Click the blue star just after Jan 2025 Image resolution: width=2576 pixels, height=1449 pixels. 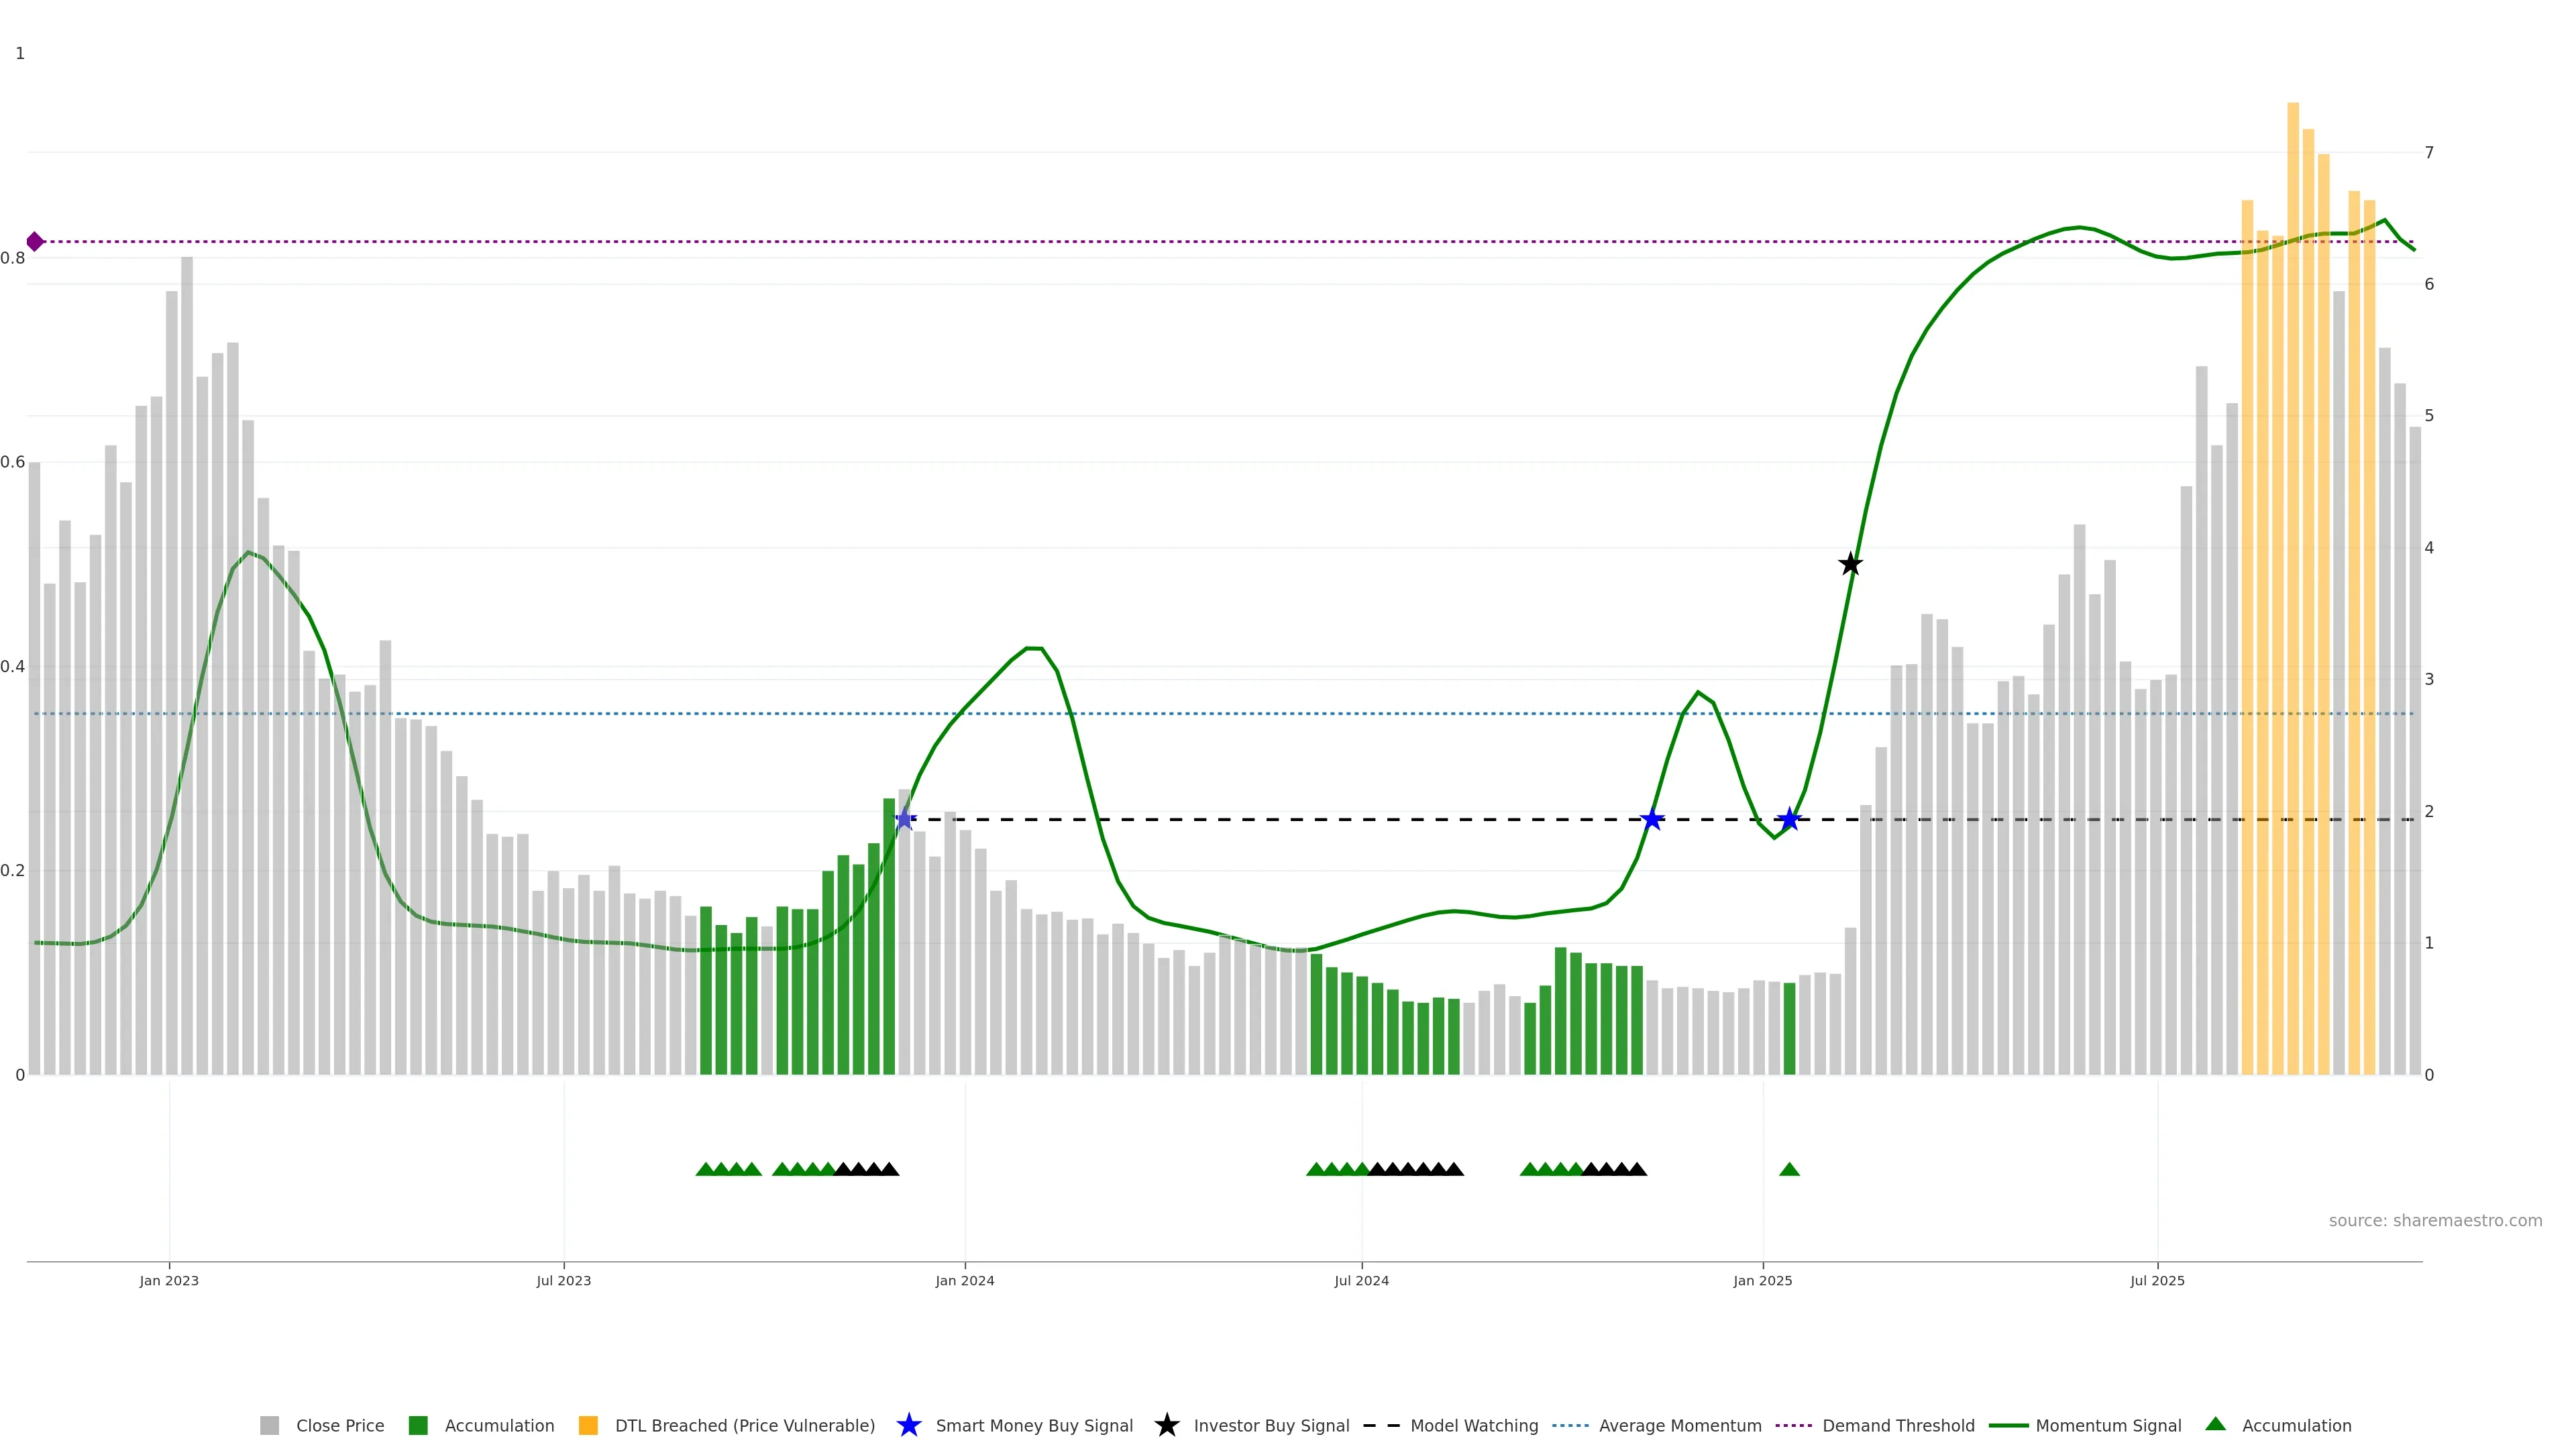tap(1789, 820)
